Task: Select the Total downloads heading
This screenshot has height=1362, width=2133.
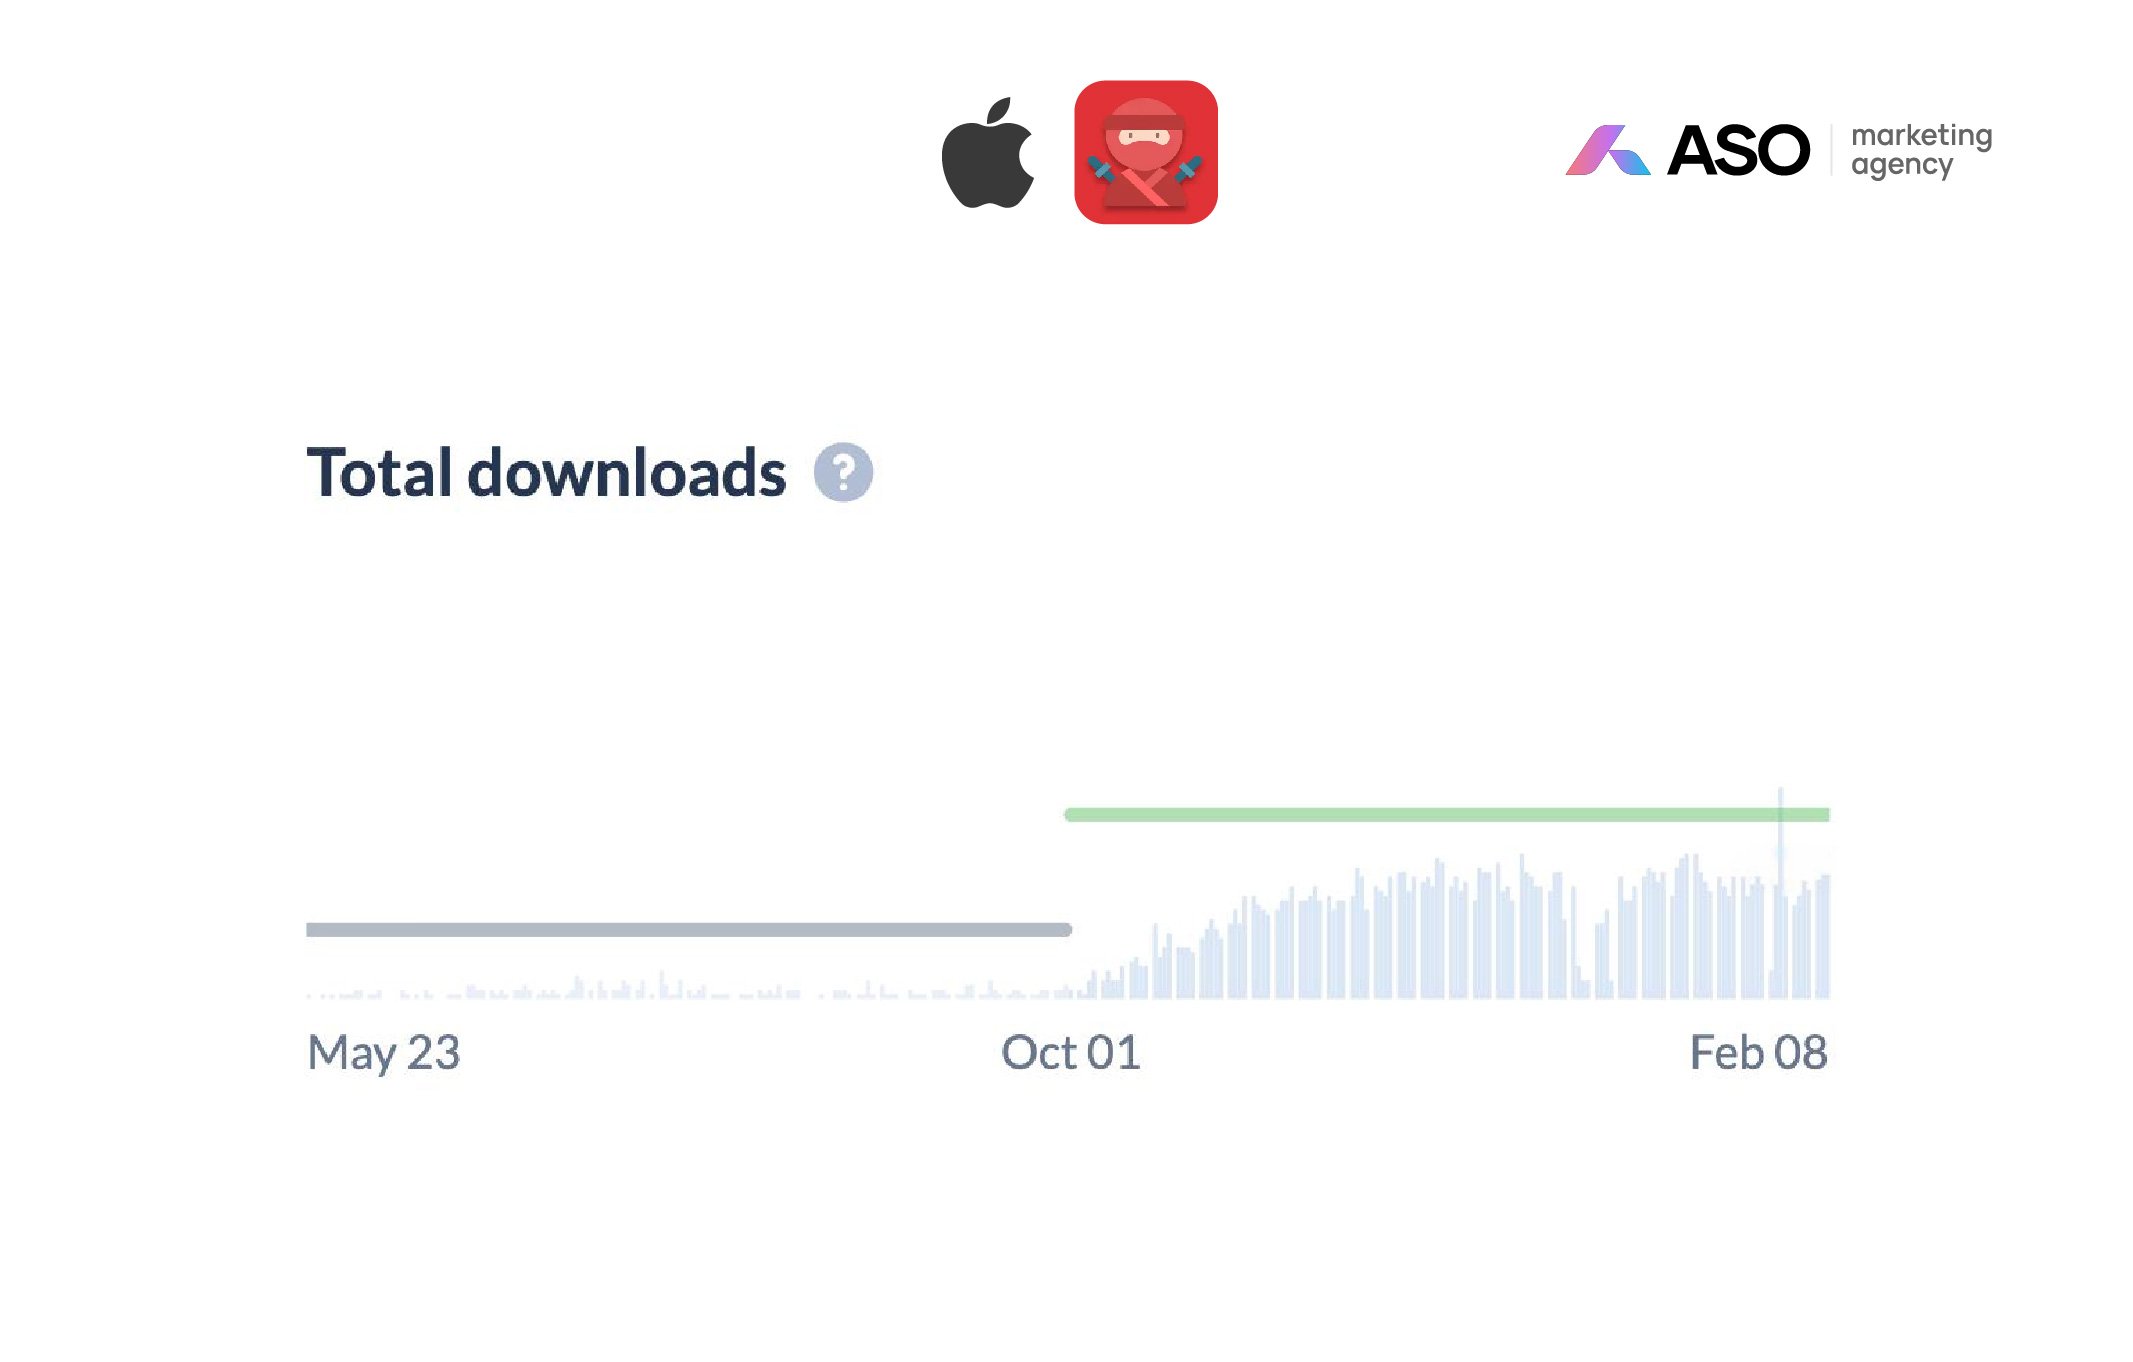Action: pos(546,472)
